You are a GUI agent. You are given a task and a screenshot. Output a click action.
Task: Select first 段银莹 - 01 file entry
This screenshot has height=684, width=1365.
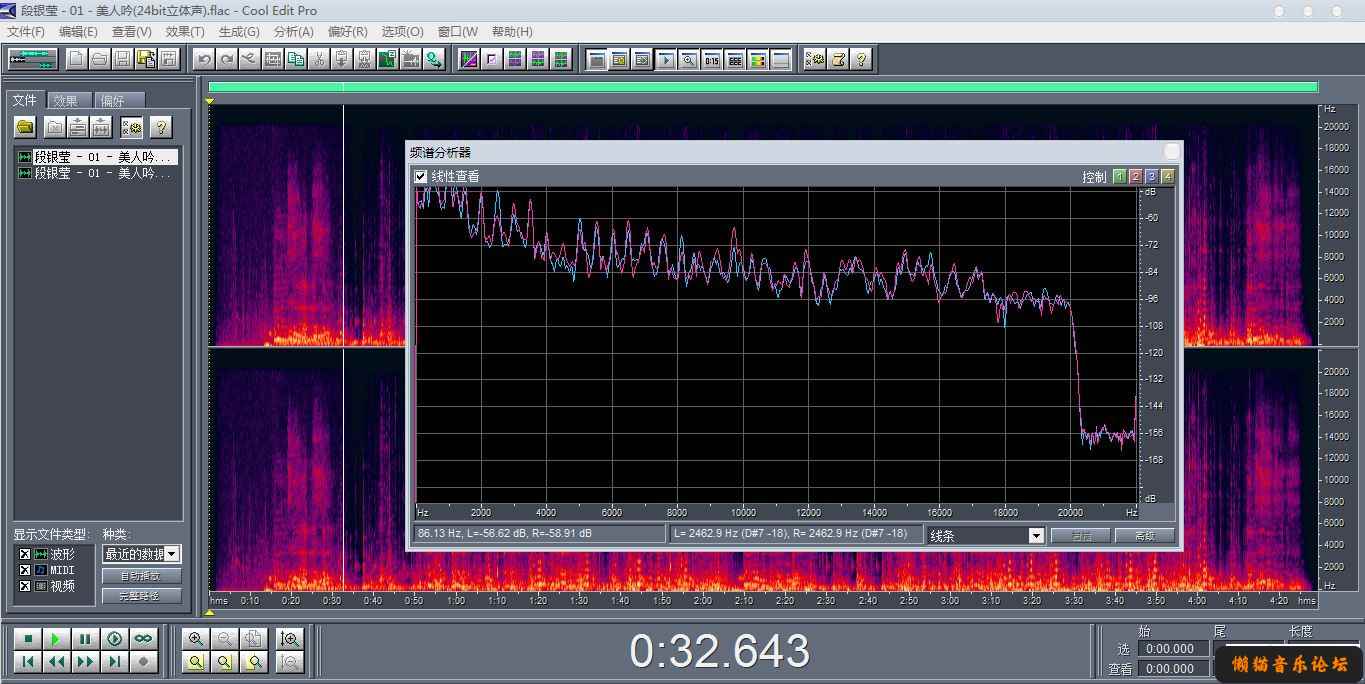coord(99,157)
